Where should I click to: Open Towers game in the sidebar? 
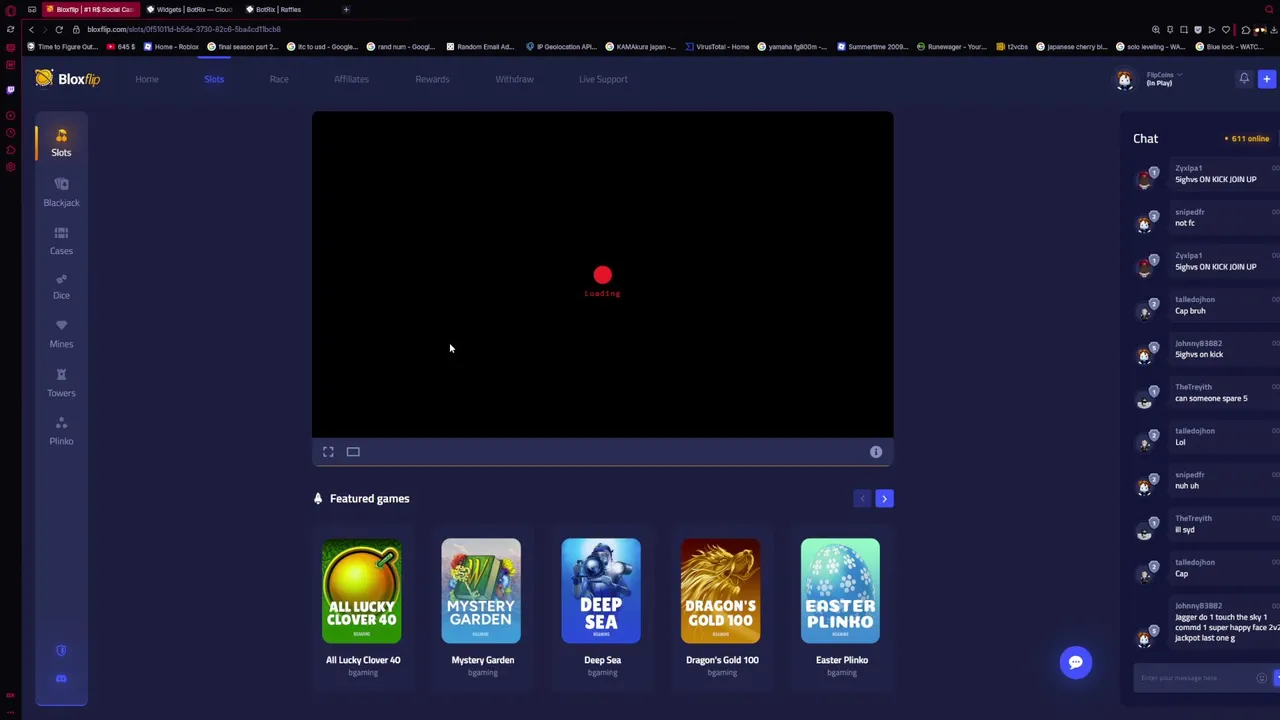(61, 383)
